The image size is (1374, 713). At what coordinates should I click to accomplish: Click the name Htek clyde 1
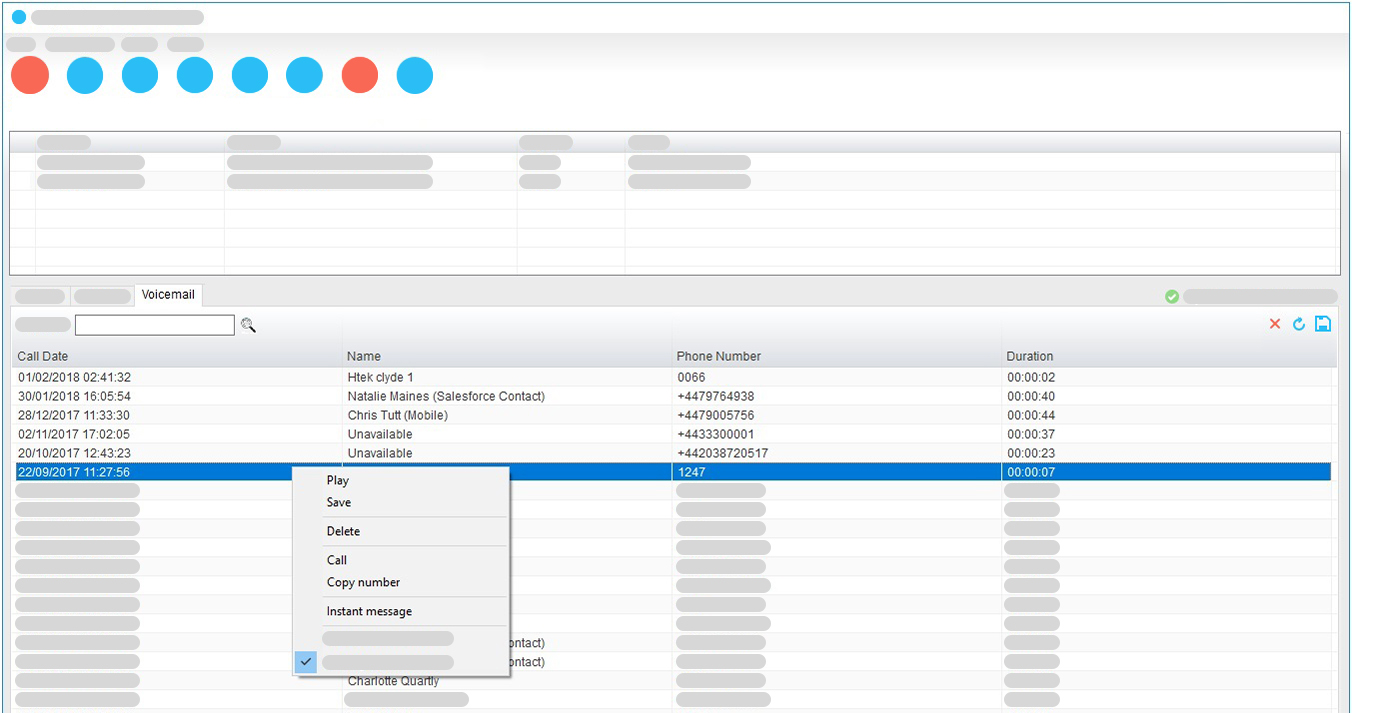(x=380, y=378)
